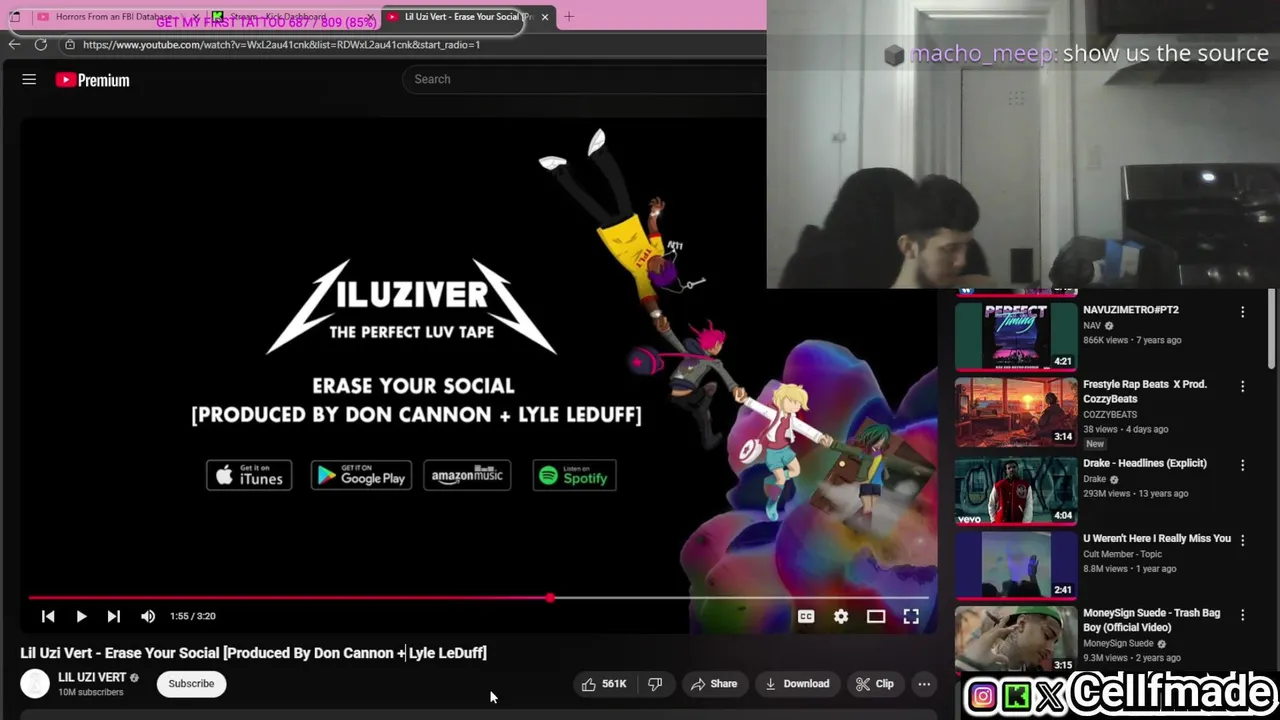This screenshot has height=720, width=1280.
Task: Click the amazon music badge
Action: coord(467,476)
